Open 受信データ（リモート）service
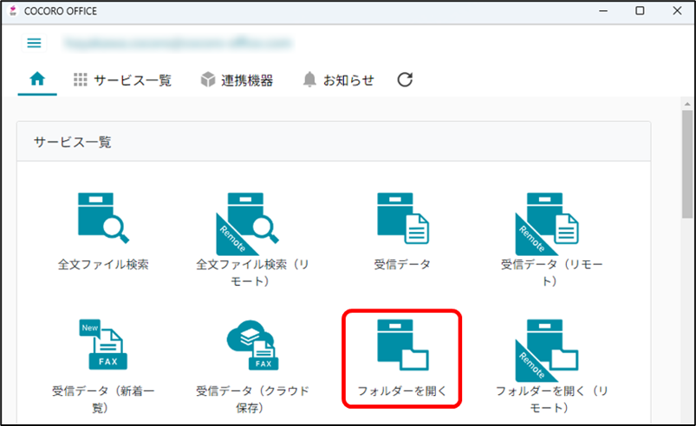The height and width of the screenshot is (426, 696). tap(551, 240)
